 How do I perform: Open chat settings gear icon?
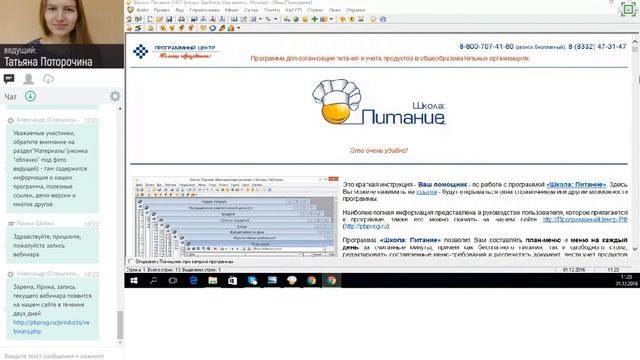(x=115, y=96)
